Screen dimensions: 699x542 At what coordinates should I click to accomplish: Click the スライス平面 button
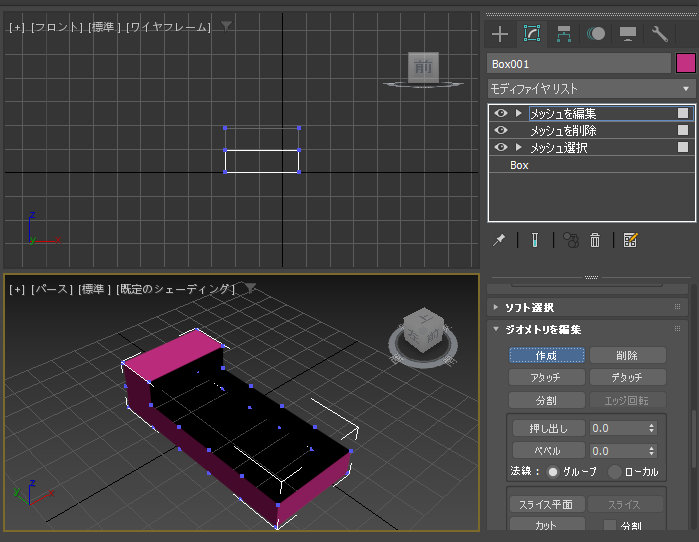point(547,505)
